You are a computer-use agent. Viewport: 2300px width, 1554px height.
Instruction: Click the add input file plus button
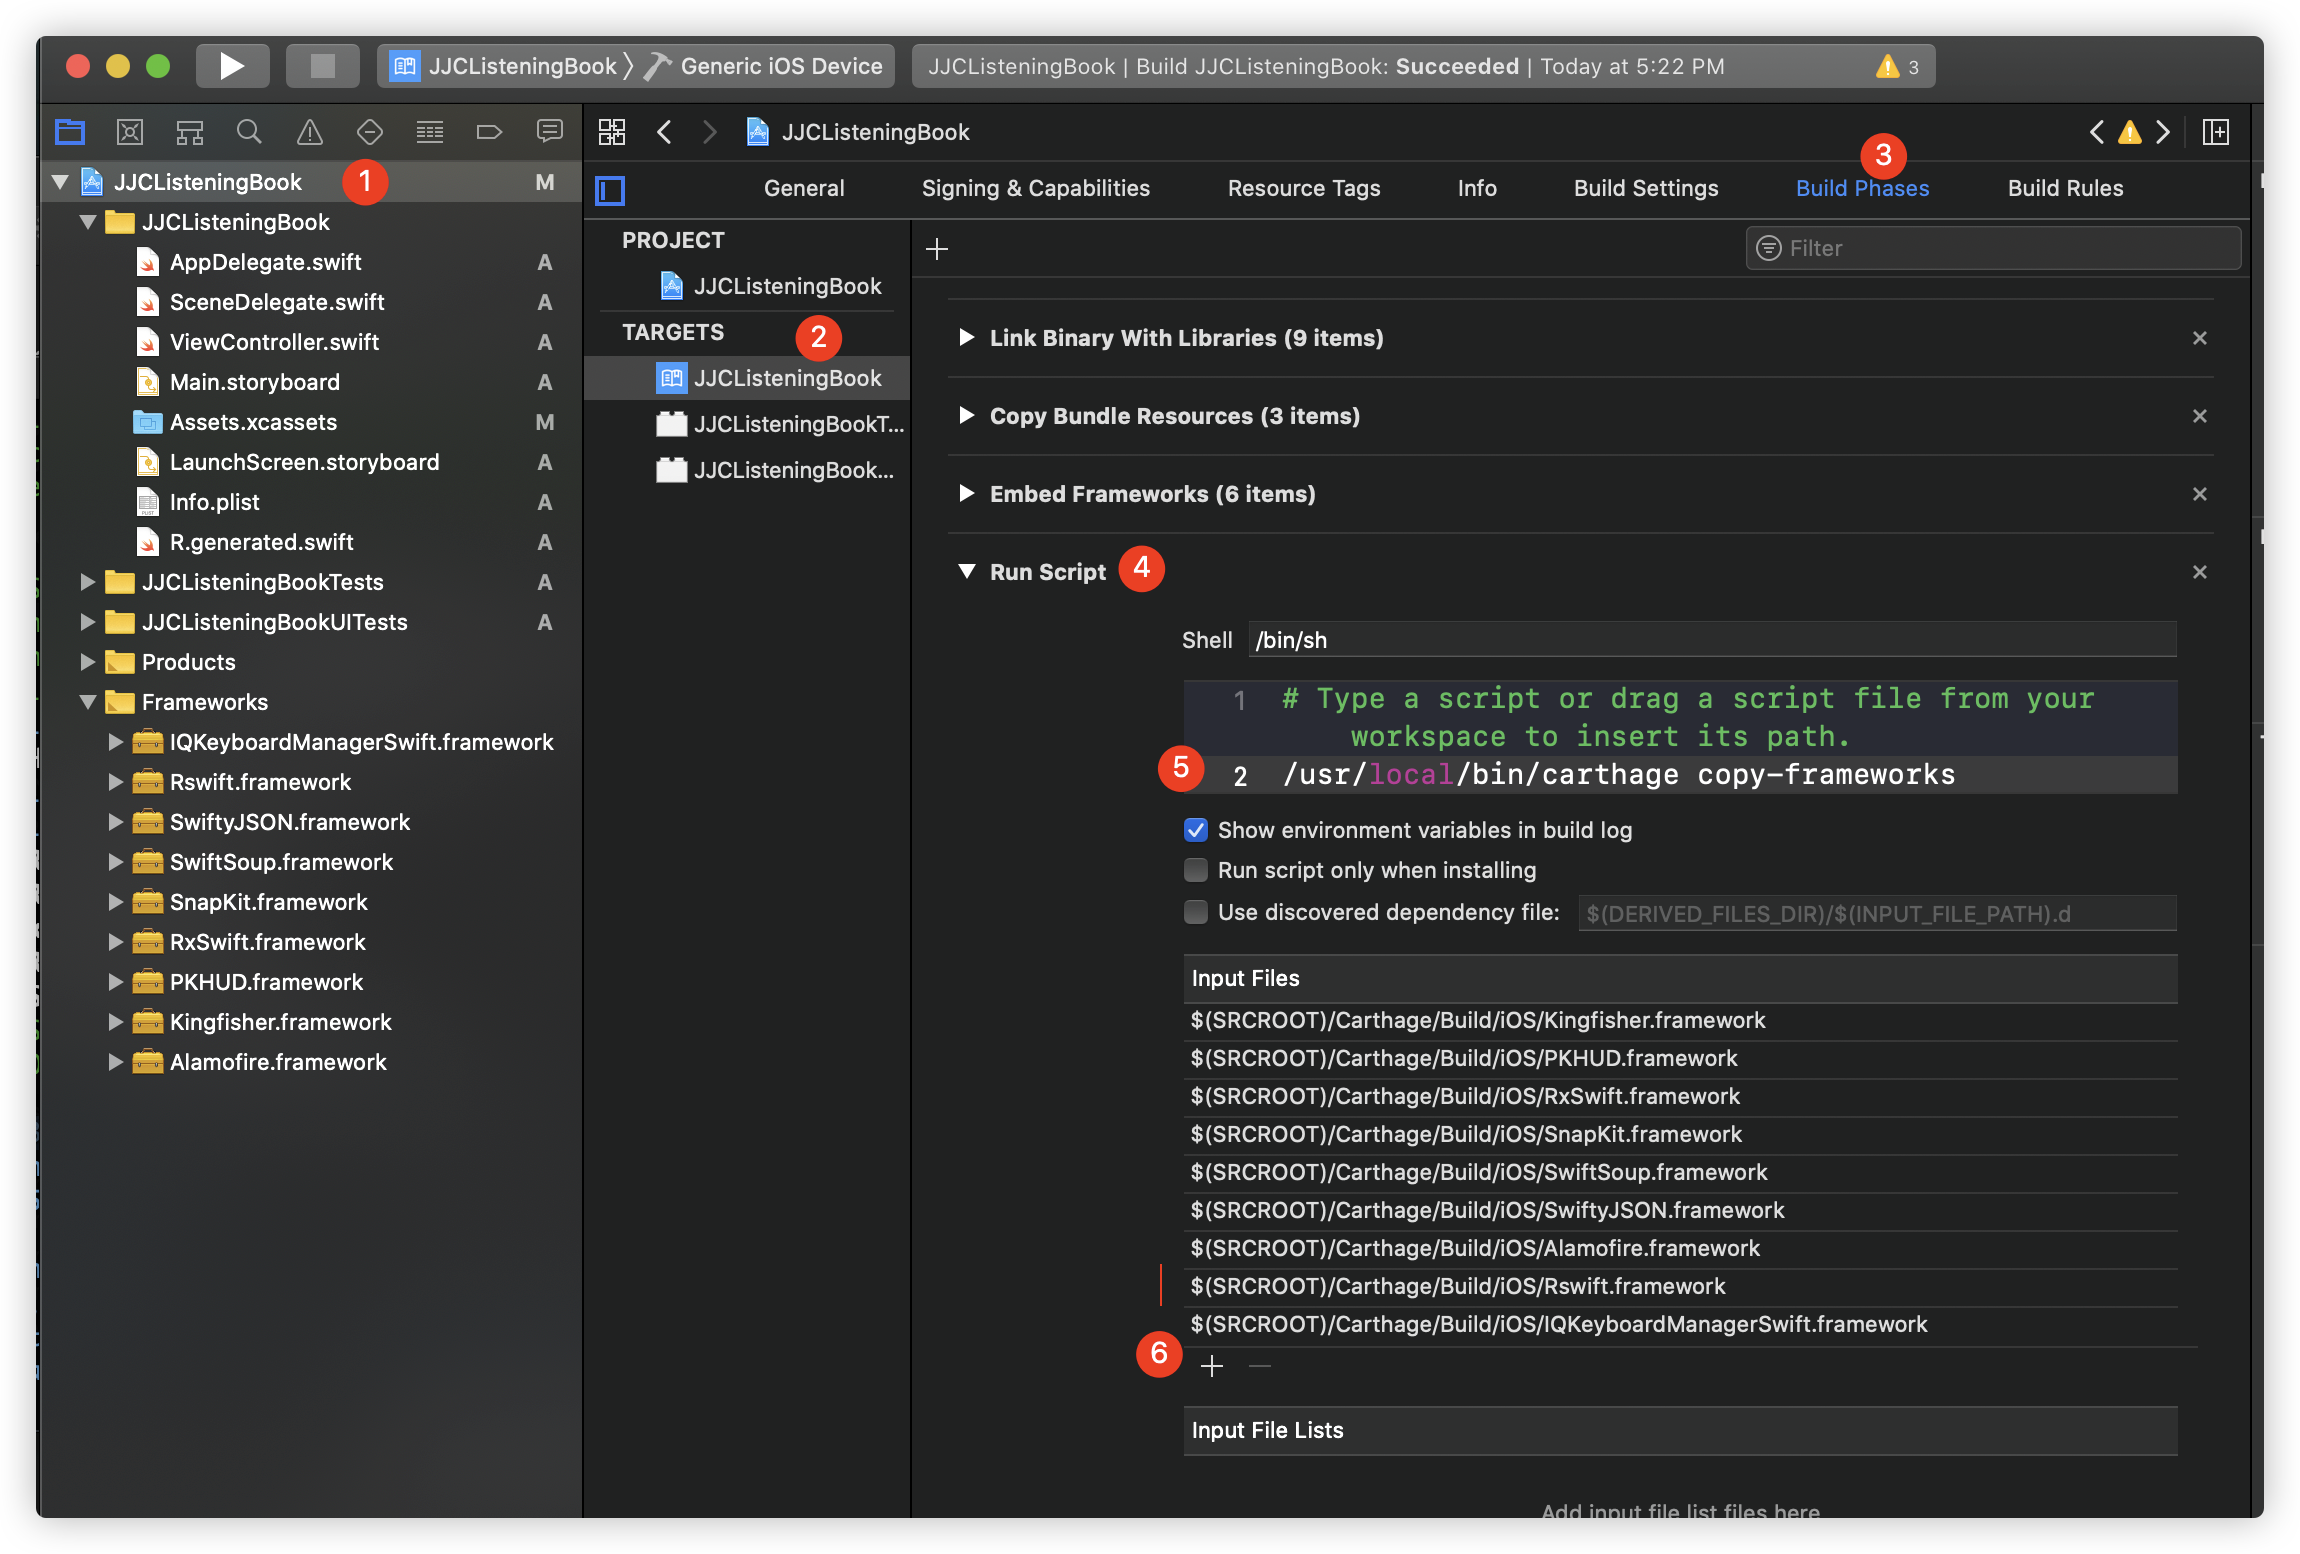[1212, 1365]
